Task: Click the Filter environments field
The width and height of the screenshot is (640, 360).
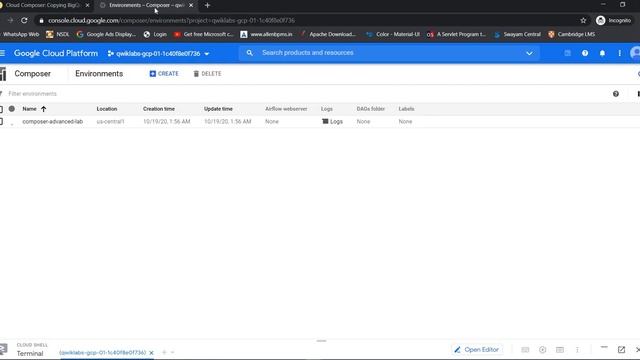Action: click(33, 94)
